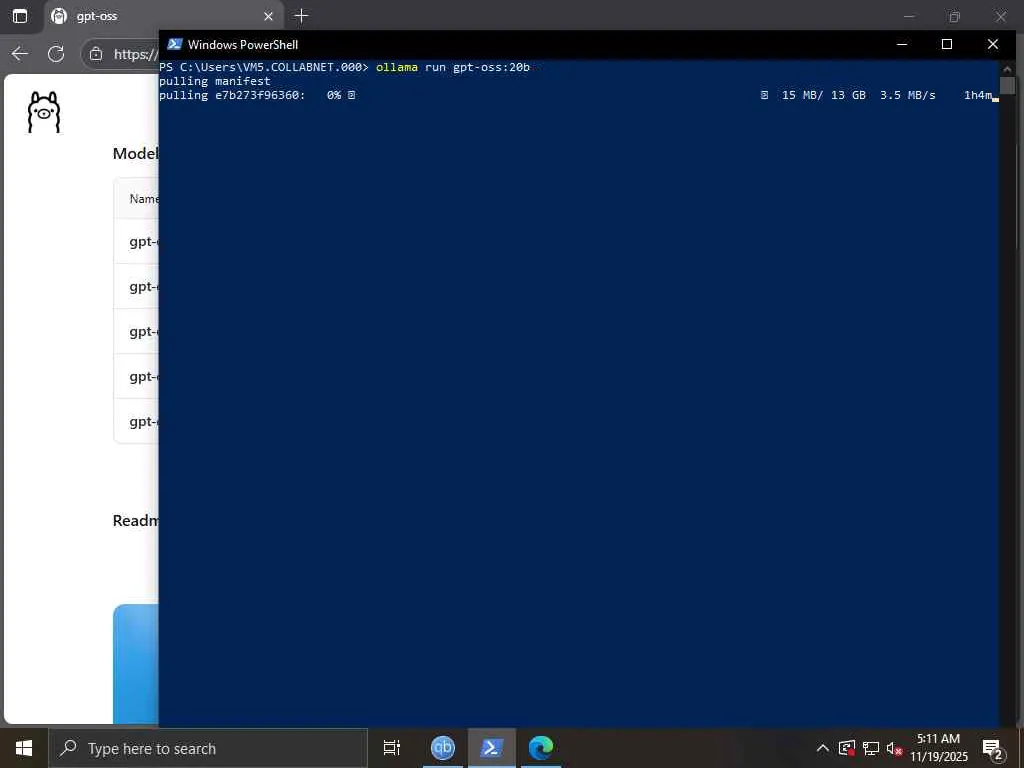Open the notification center icon
Viewport: 1024px width, 768px height.
(993, 748)
